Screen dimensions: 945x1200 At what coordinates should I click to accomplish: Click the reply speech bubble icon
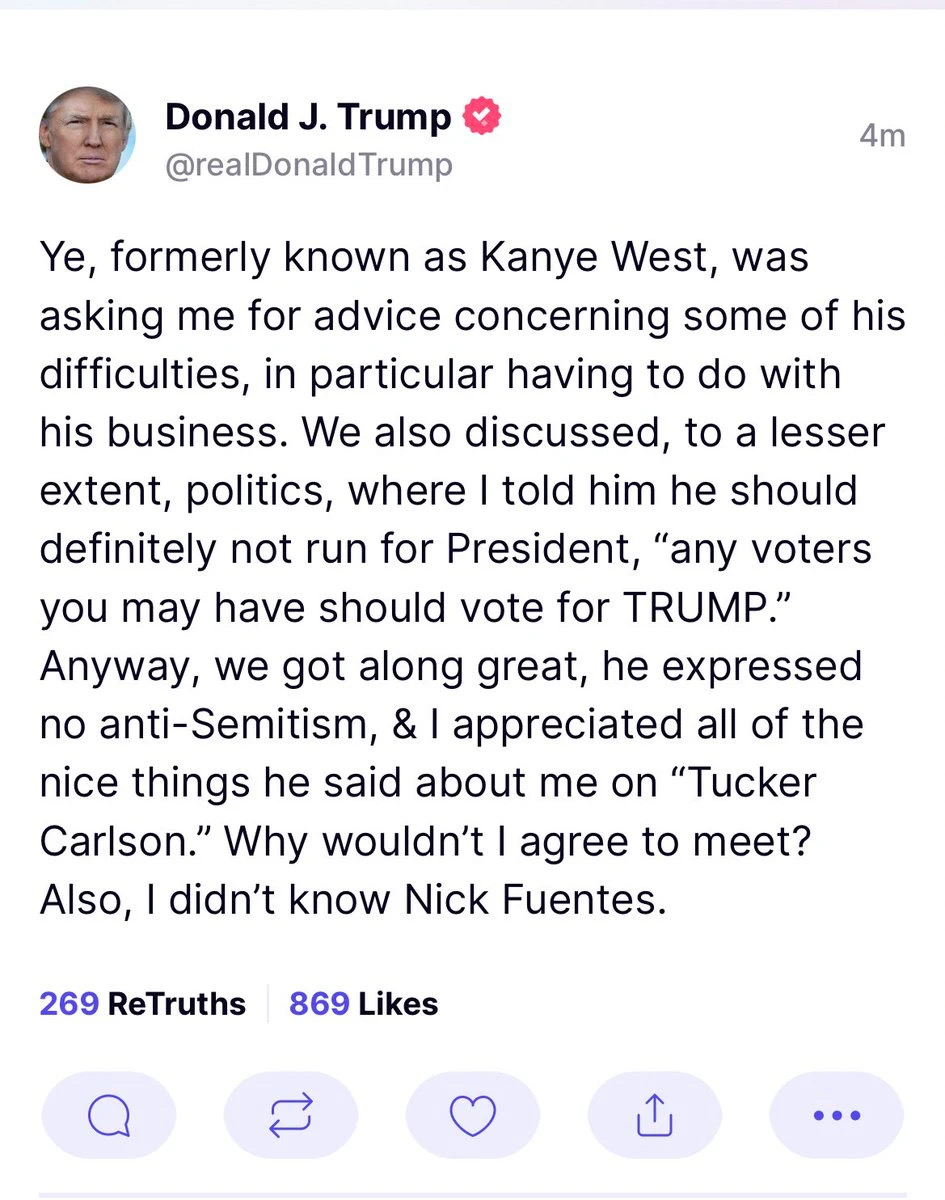coord(108,1115)
